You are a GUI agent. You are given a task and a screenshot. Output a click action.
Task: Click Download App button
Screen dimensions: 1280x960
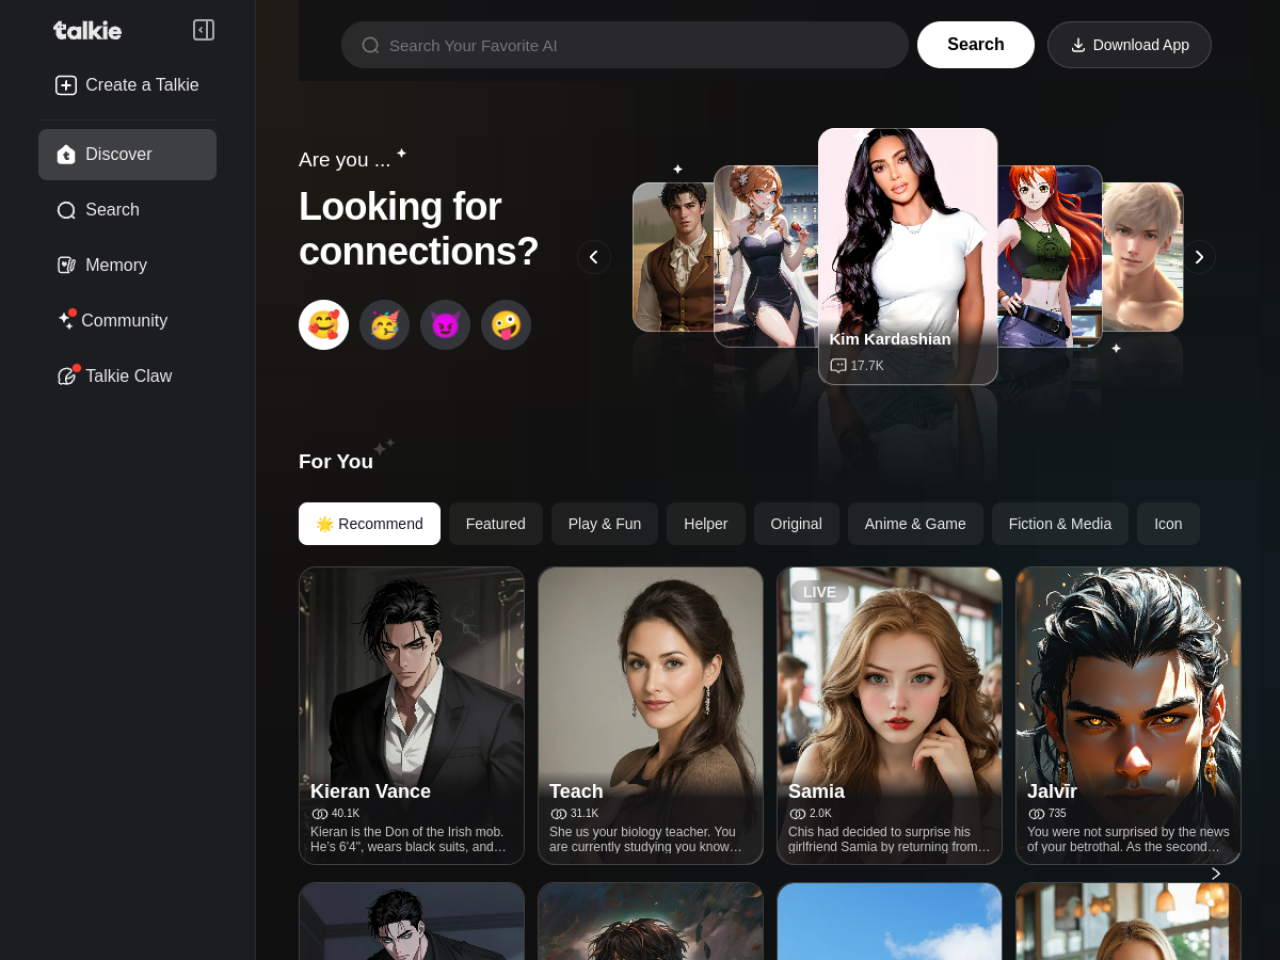click(x=1129, y=45)
